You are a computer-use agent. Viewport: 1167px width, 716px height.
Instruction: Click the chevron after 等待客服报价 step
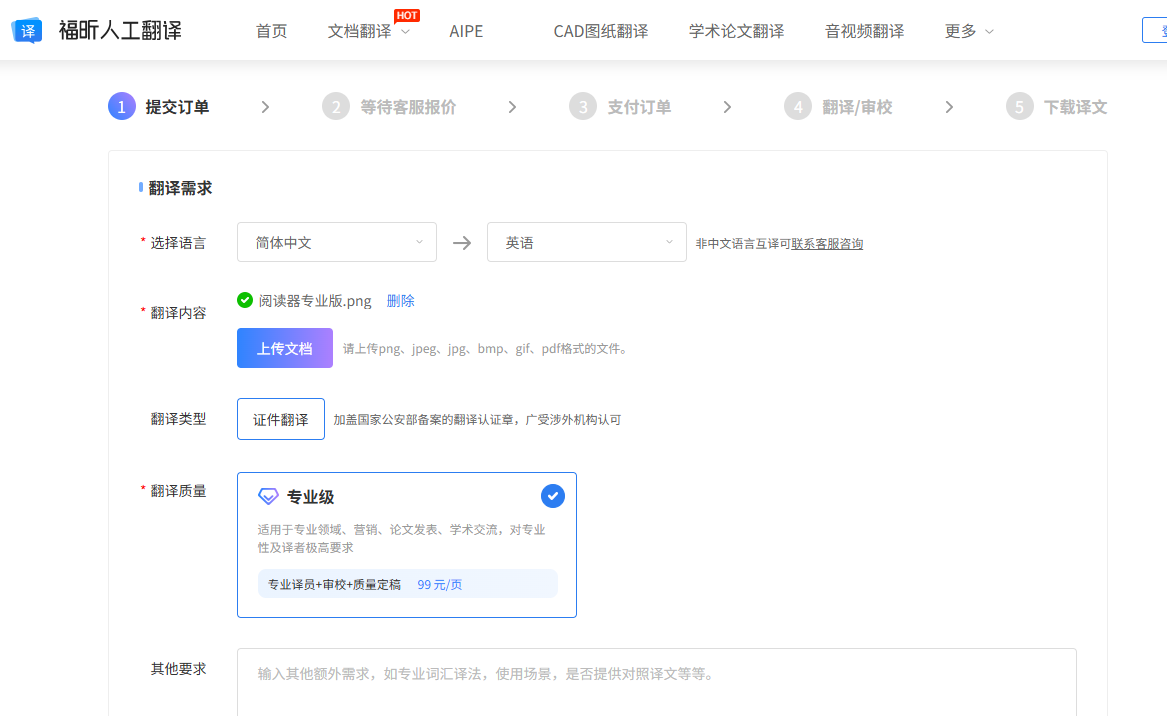click(512, 107)
